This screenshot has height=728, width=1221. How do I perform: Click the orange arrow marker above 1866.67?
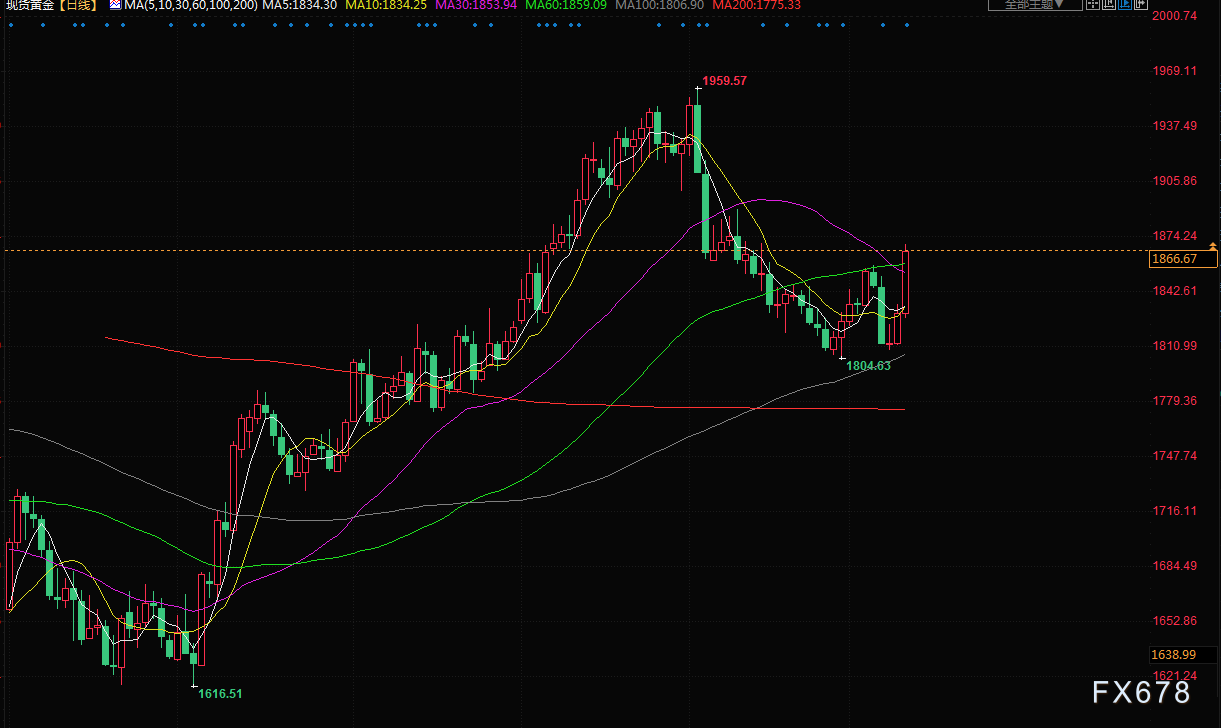(1213, 245)
